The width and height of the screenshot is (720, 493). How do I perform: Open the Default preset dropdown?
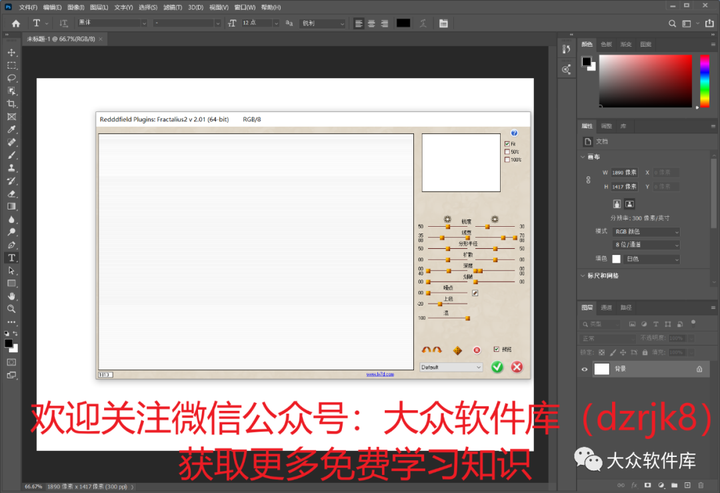point(451,367)
